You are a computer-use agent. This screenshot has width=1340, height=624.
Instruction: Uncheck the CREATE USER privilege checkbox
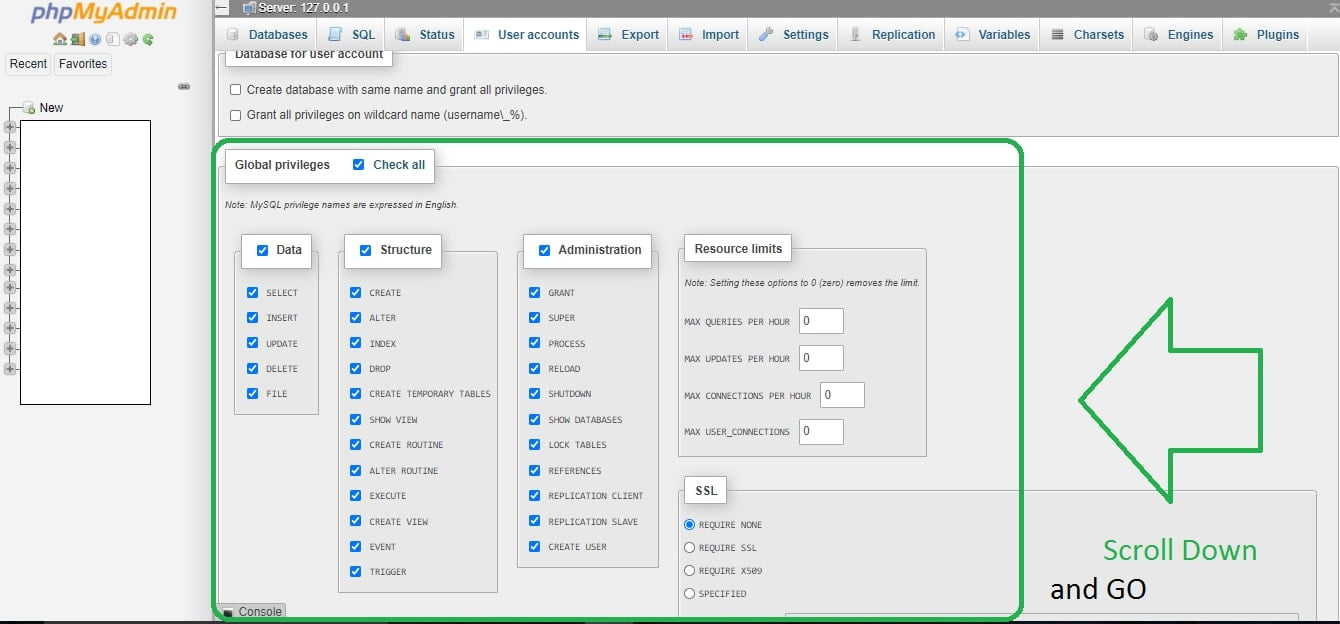(535, 547)
